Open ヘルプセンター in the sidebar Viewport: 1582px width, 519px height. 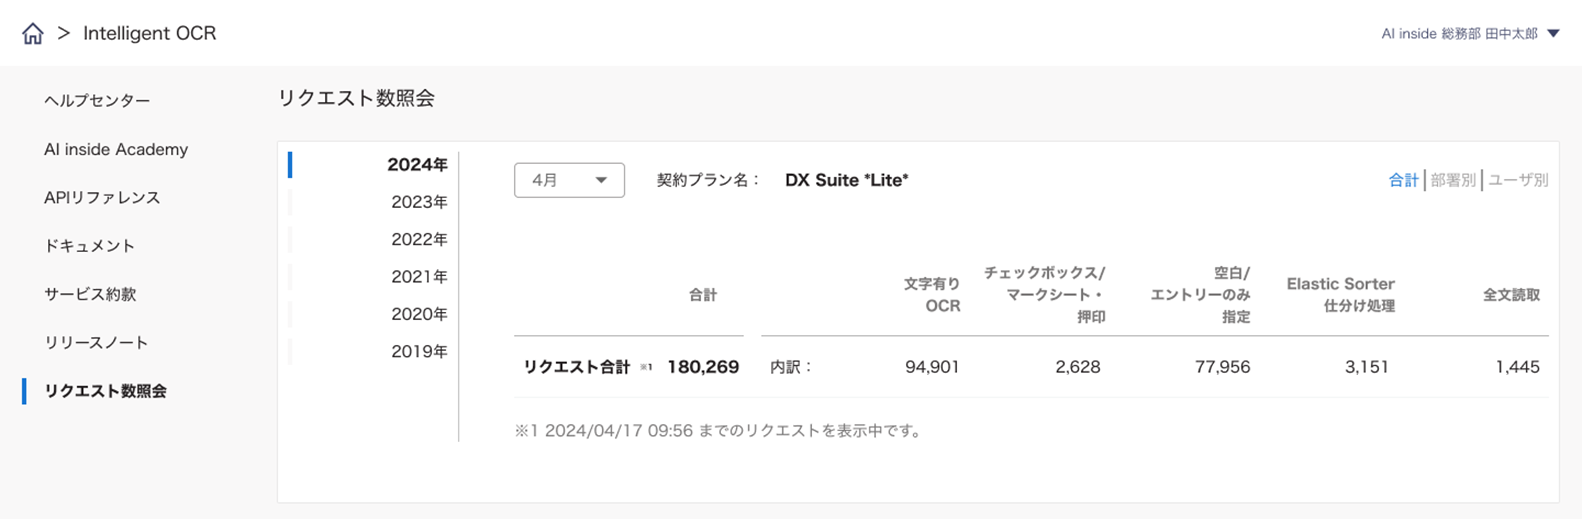coord(97,101)
